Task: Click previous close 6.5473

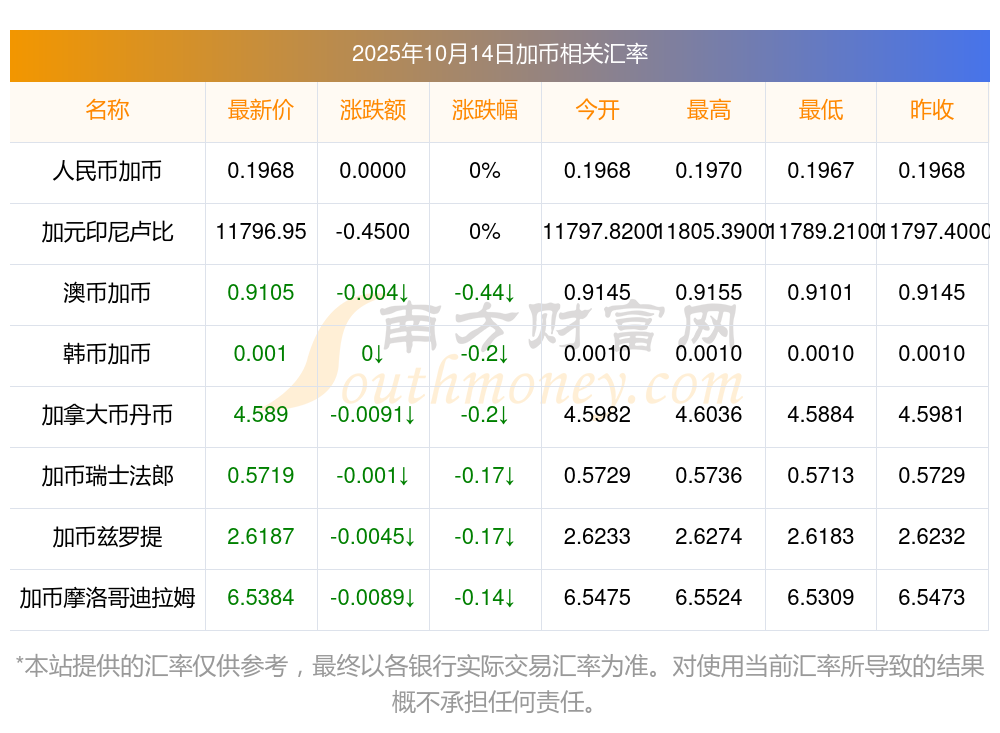Action: [x=932, y=598]
